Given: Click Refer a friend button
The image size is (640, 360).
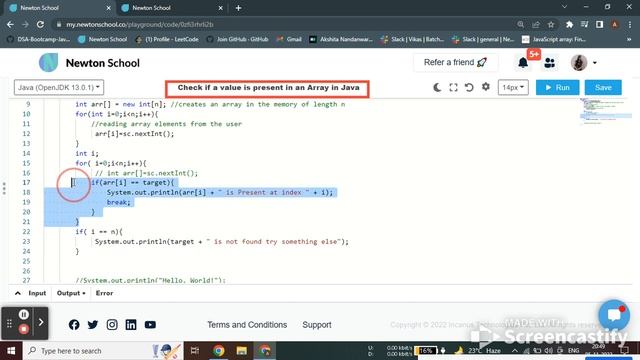Looking at the screenshot, I should pos(455,62).
